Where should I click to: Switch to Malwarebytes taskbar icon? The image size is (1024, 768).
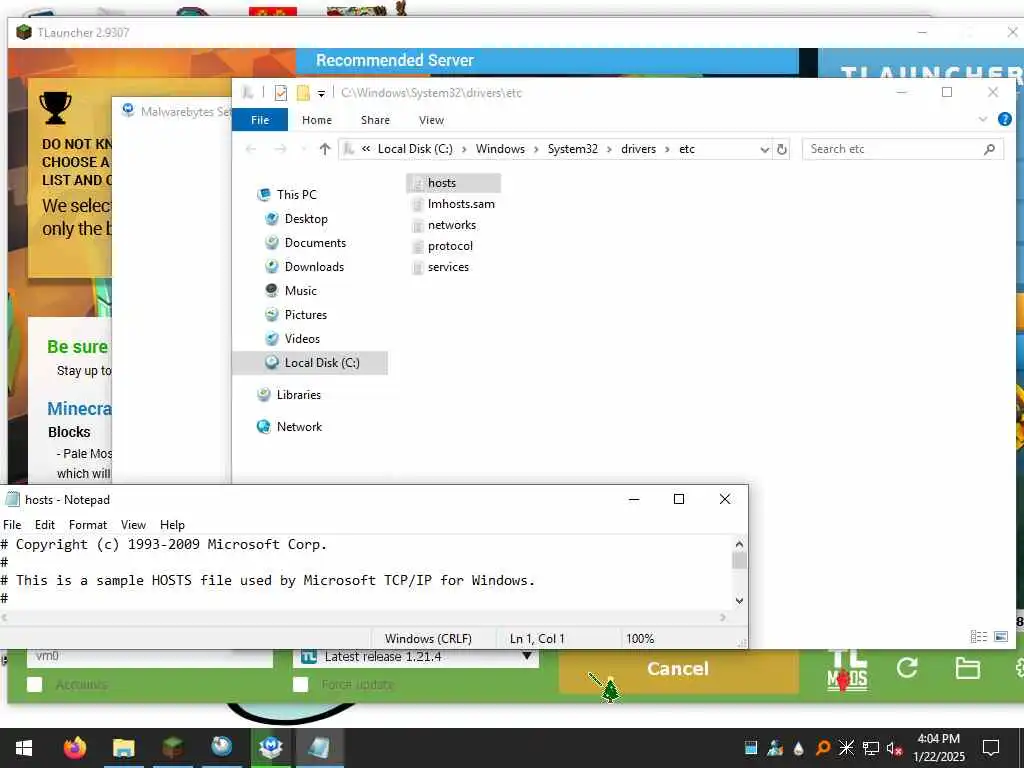point(270,748)
